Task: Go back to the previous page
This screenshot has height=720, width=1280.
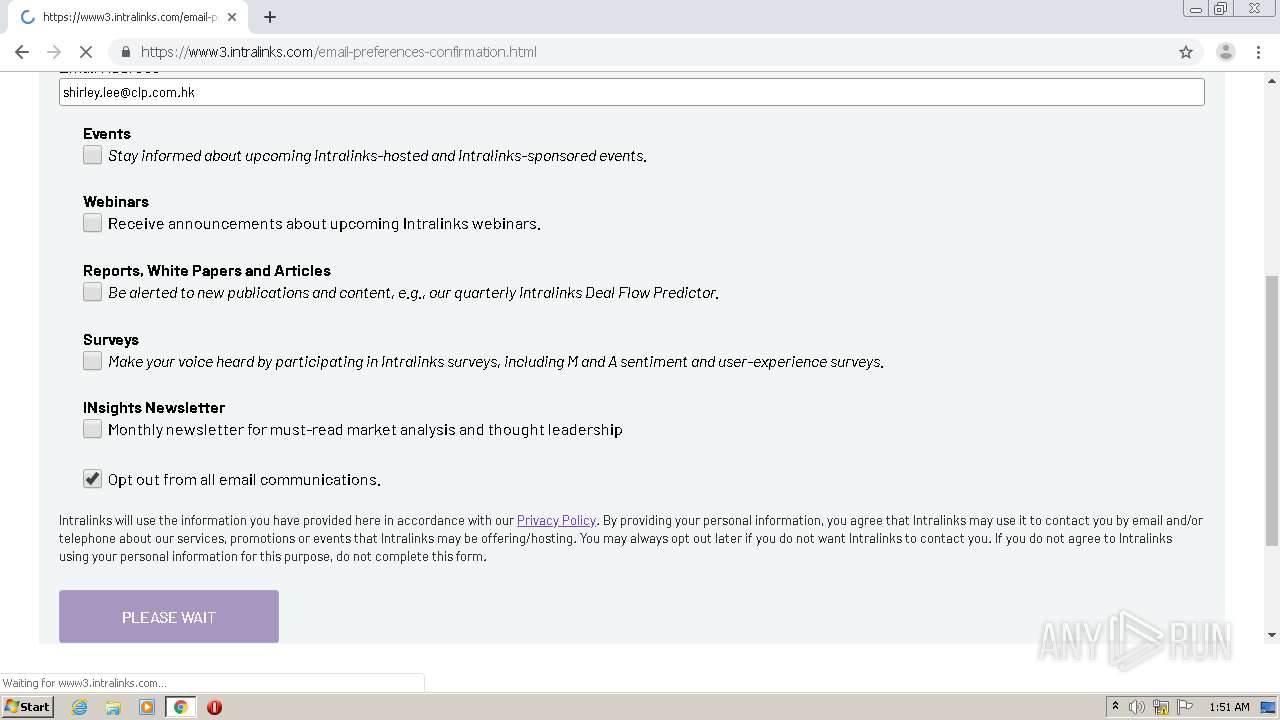Action: tap(22, 52)
